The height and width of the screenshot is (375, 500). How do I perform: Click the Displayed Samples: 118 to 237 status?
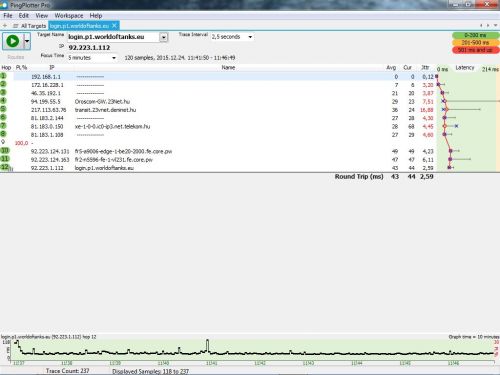(x=150, y=371)
